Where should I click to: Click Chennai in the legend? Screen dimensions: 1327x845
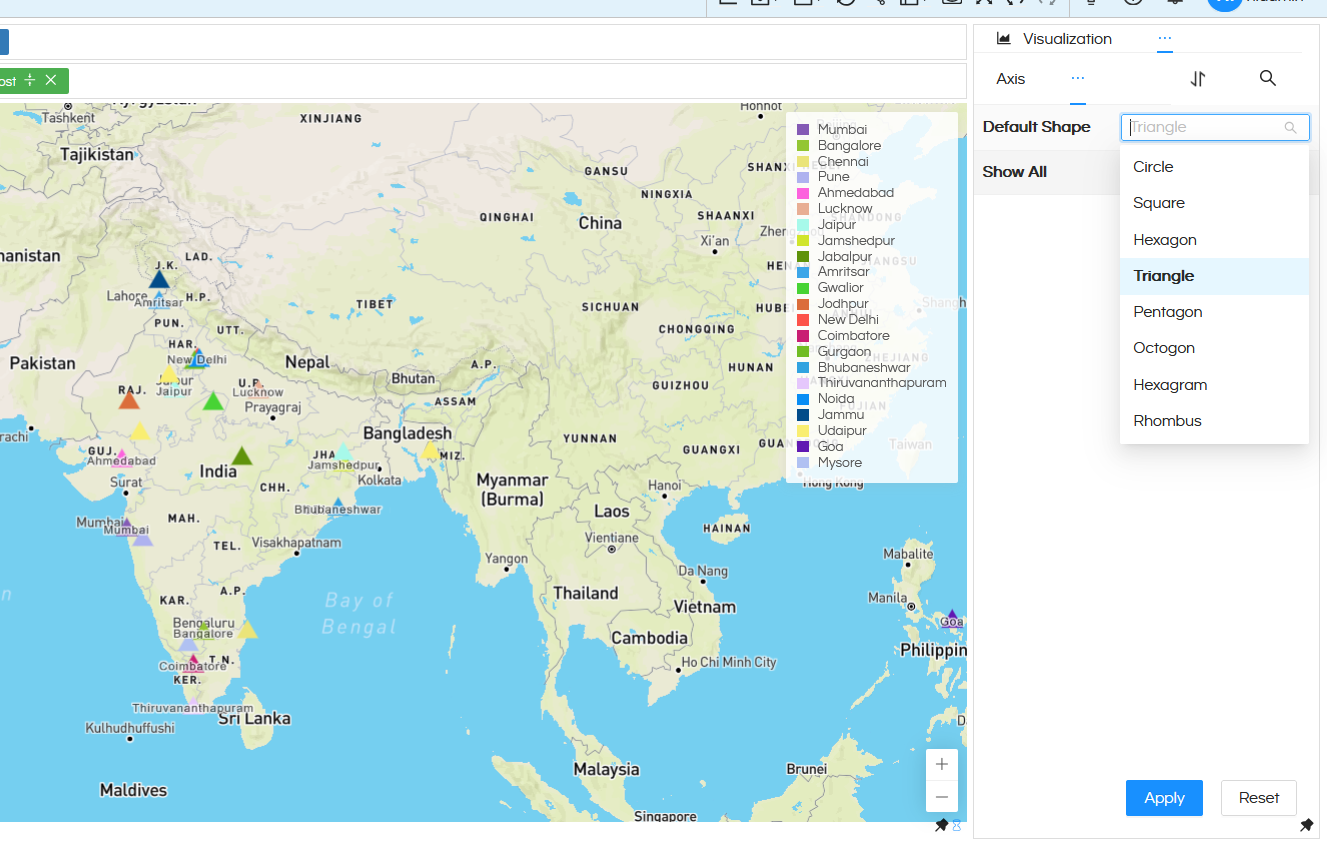(843, 161)
